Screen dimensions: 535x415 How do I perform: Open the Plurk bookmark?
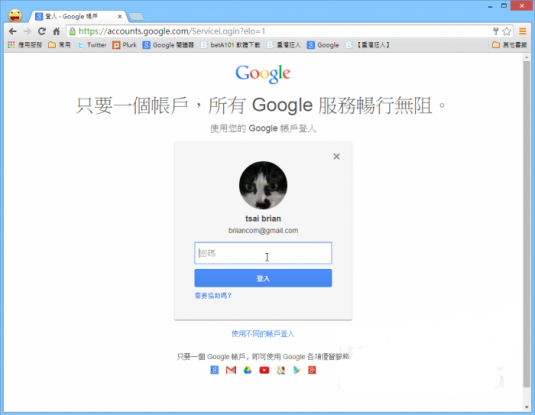point(125,45)
